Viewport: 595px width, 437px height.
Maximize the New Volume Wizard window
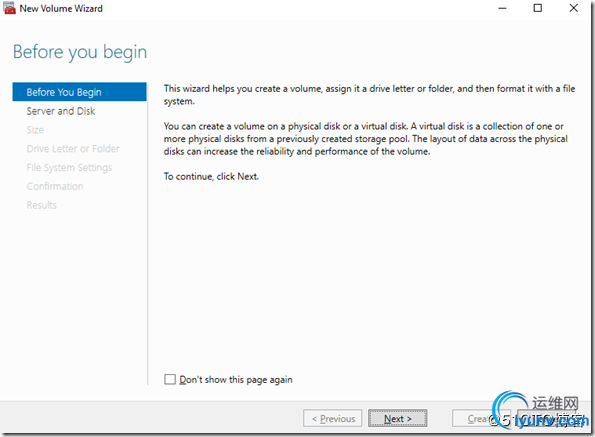pyautogui.click(x=538, y=8)
